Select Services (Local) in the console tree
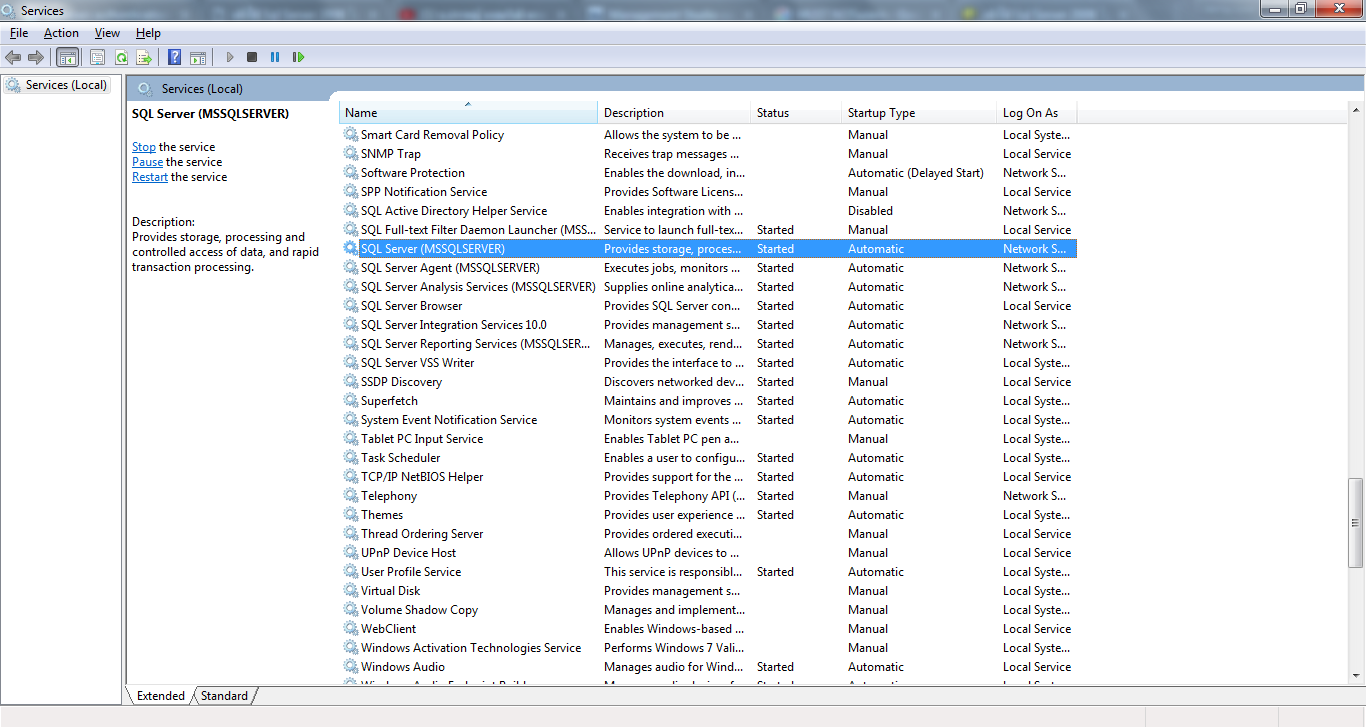Image resolution: width=1366 pixels, height=728 pixels. click(x=66, y=85)
